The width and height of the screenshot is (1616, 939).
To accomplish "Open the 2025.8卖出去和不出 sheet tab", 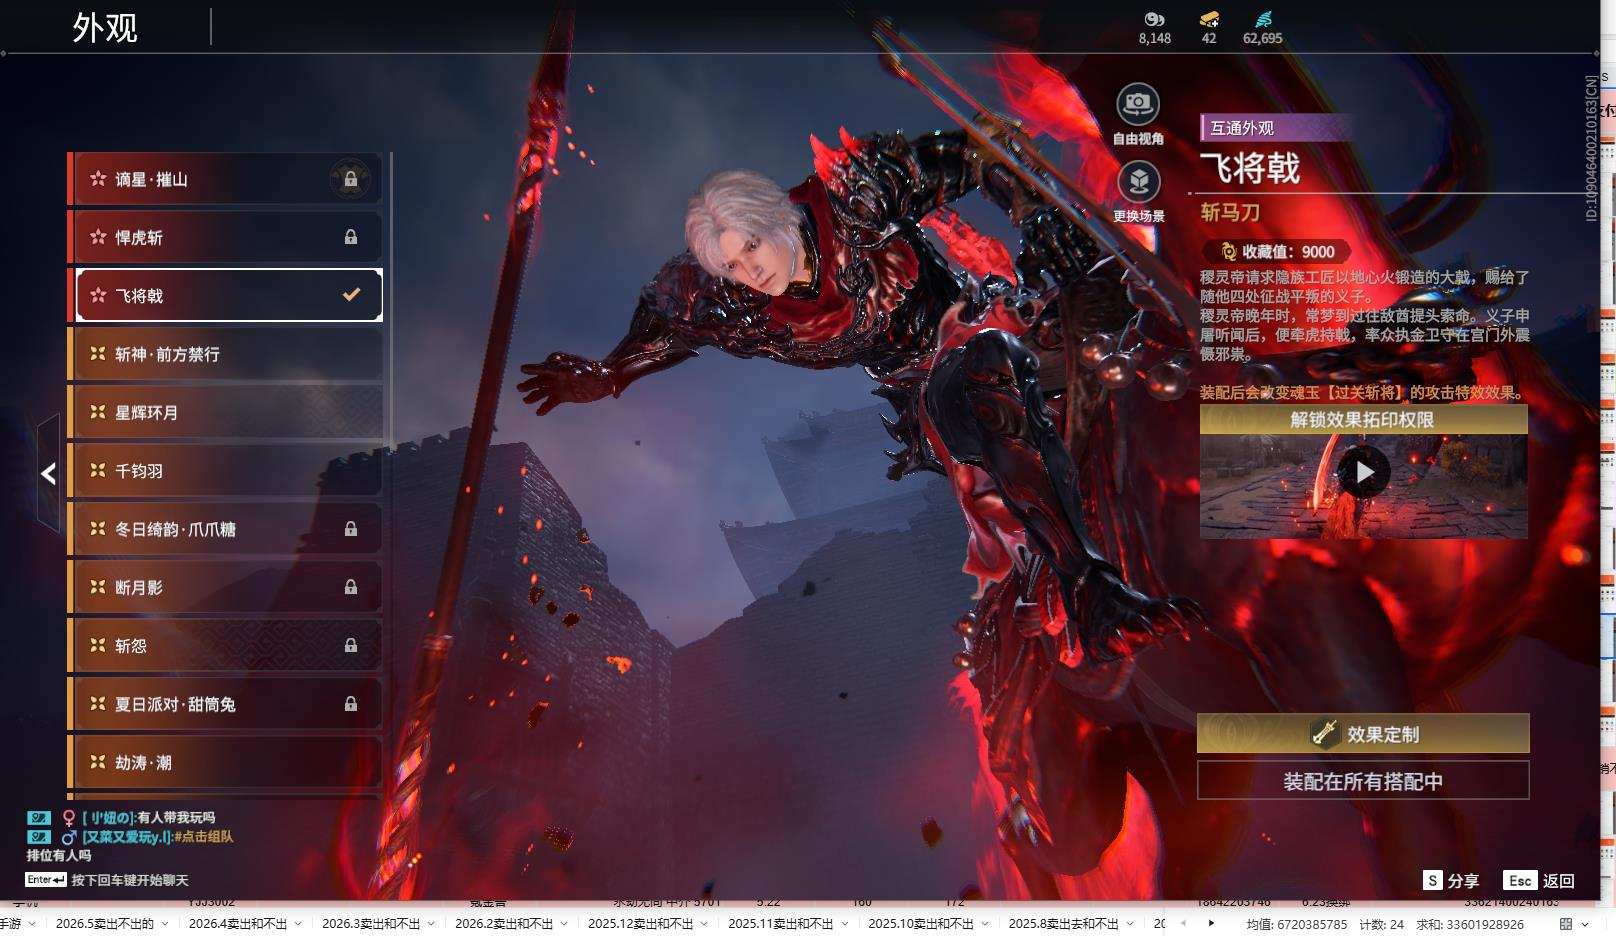I will point(1063,924).
